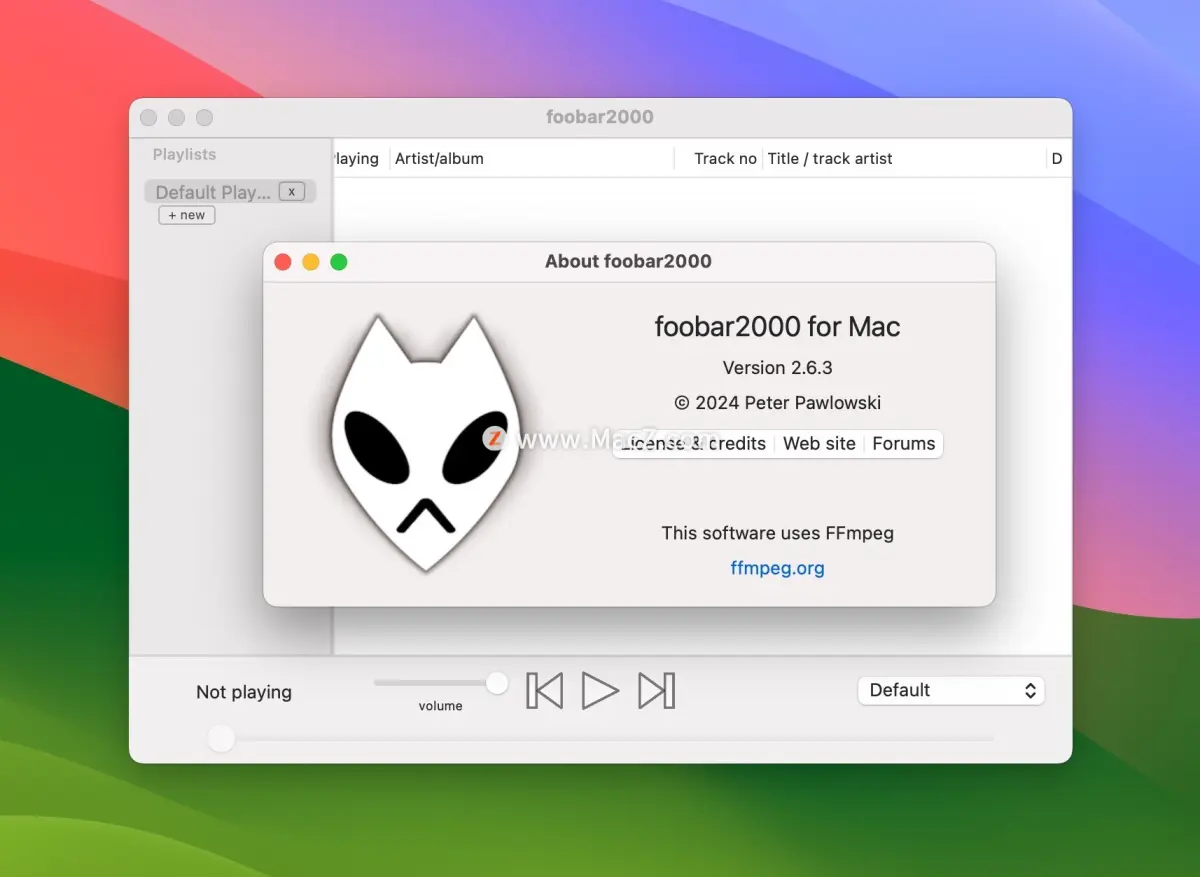Visit the Forums page
This screenshot has width=1200, height=877.
[x=903, y=443]
